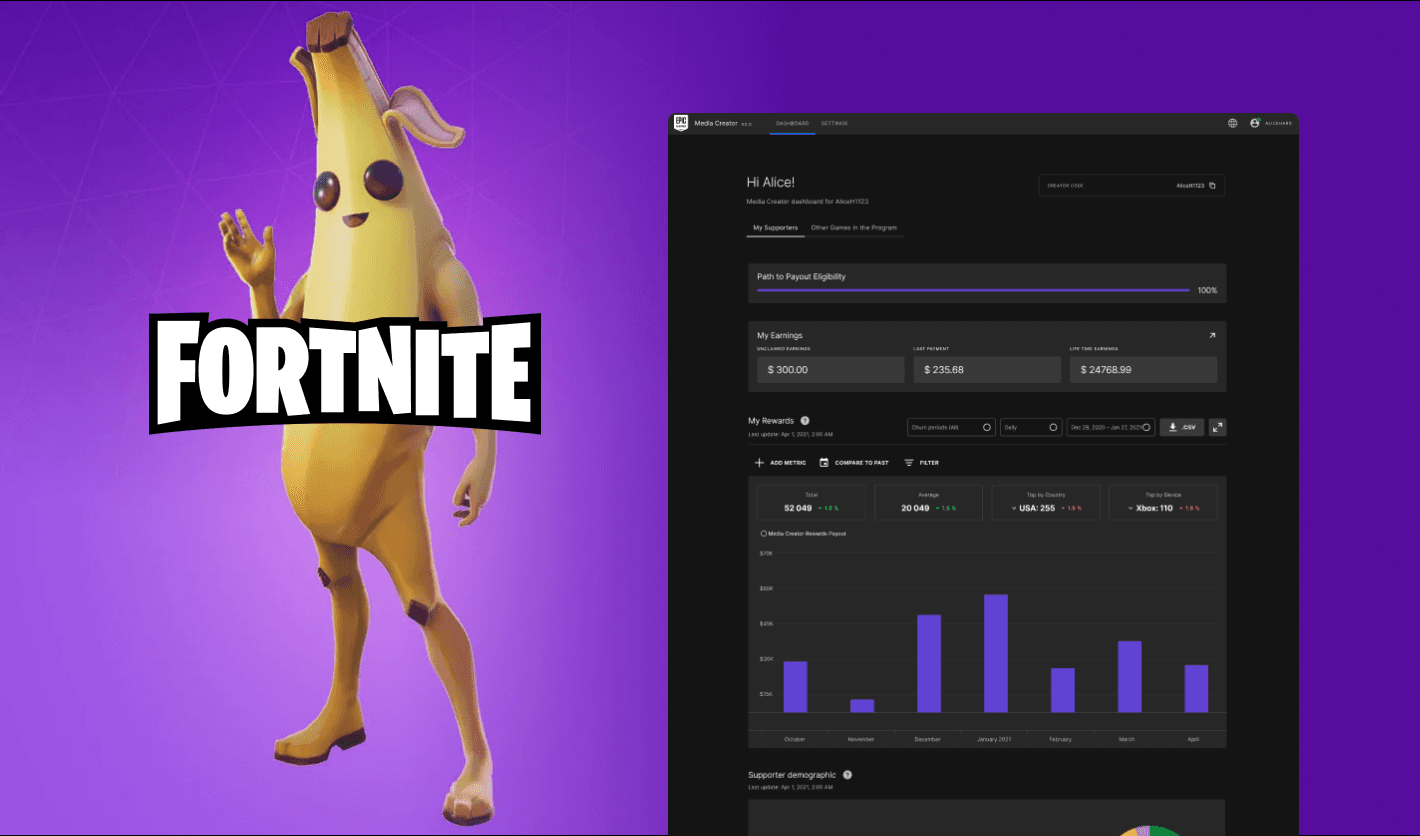The width and height of the screenshot is (1420, 836).
Task: Click the Average 20 049 stat card
Action: [928, 502]
